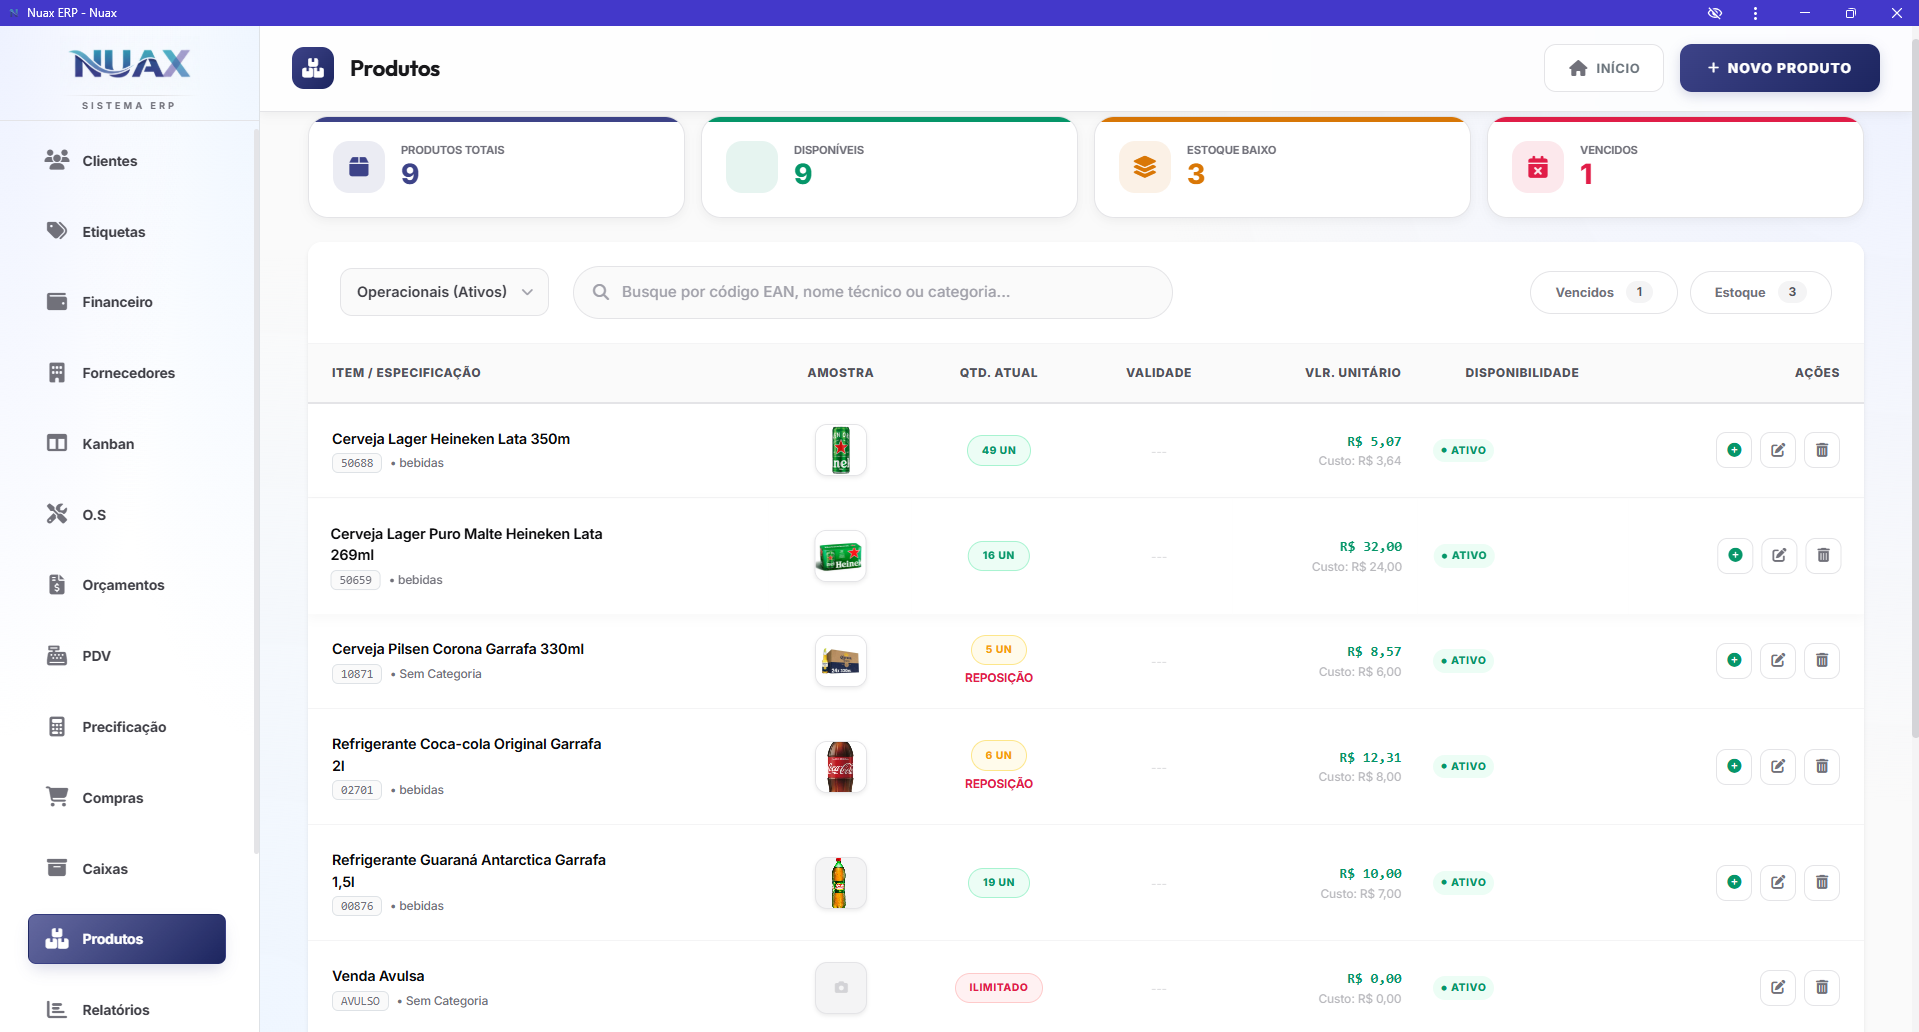
Task: Filter by Estoque chip
Action: pyautogui.click(x=1760, y=292)
